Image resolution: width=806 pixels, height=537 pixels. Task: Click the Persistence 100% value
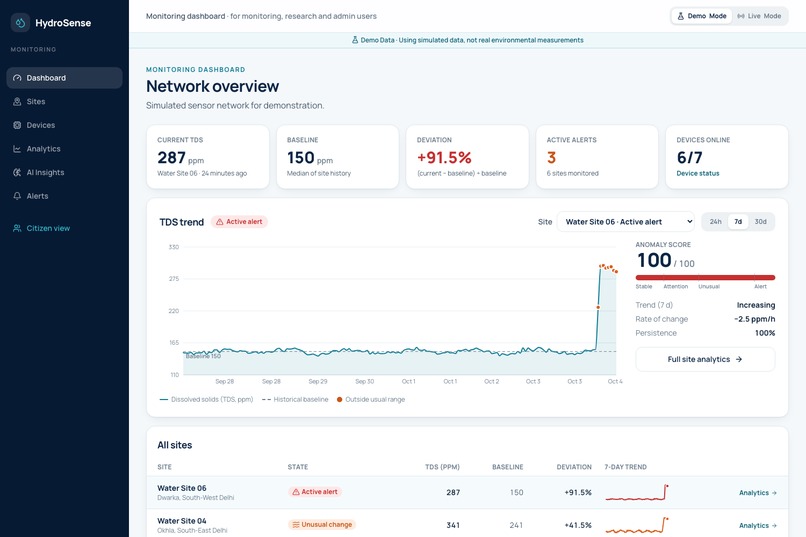[x=765, y=333]
